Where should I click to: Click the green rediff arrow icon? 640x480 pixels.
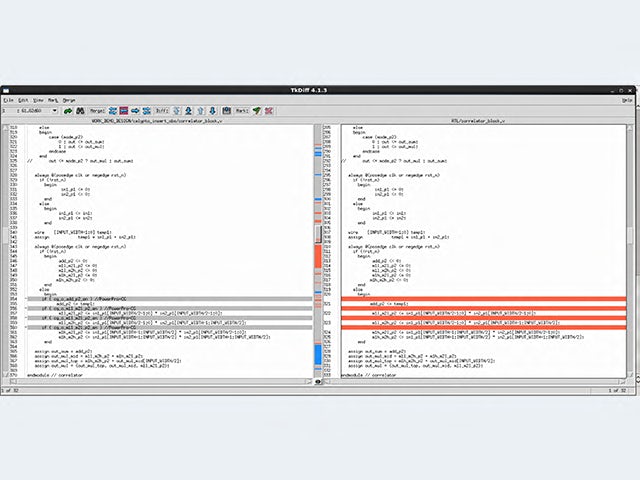[x=68, y=111]
